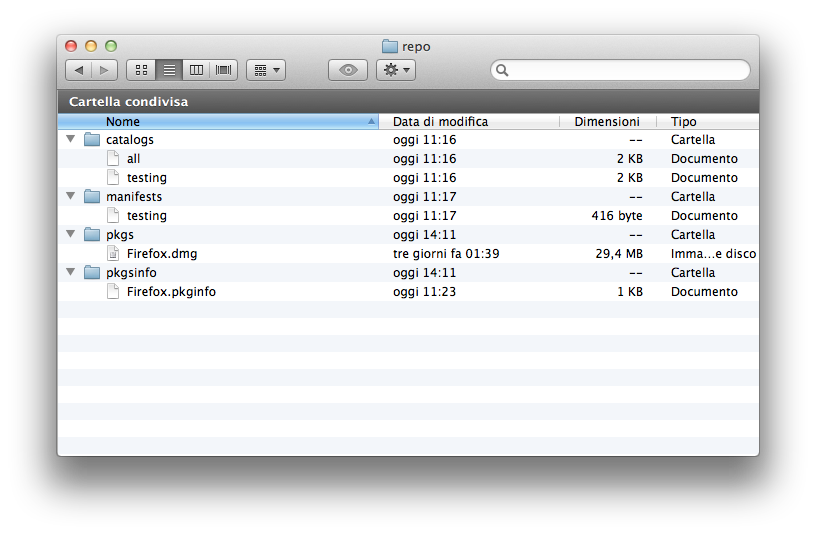816x535 pixels.
Task: Open the gear action menu
Action: (x=396, y=70)
